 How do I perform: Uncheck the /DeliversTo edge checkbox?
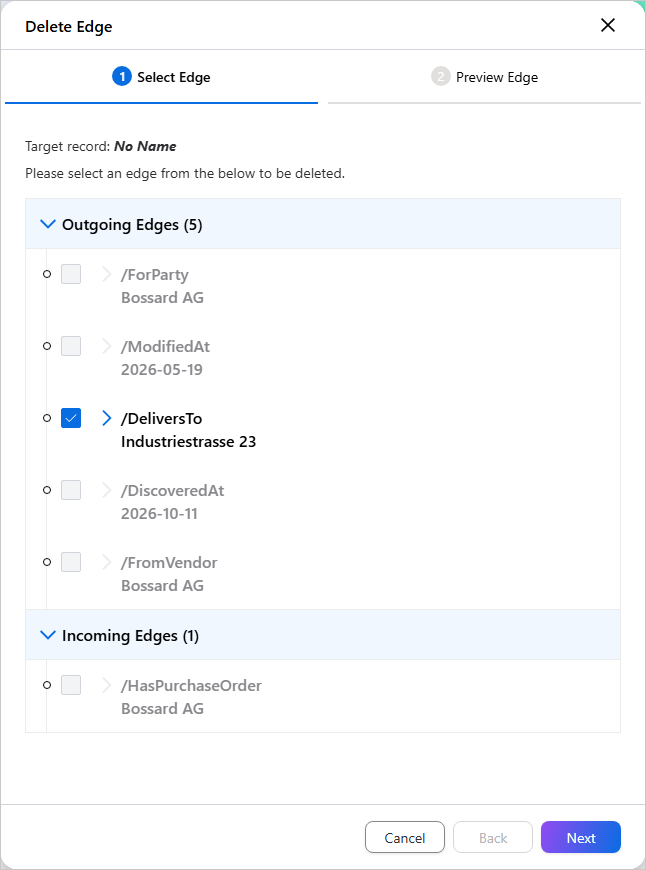point(71,418)
